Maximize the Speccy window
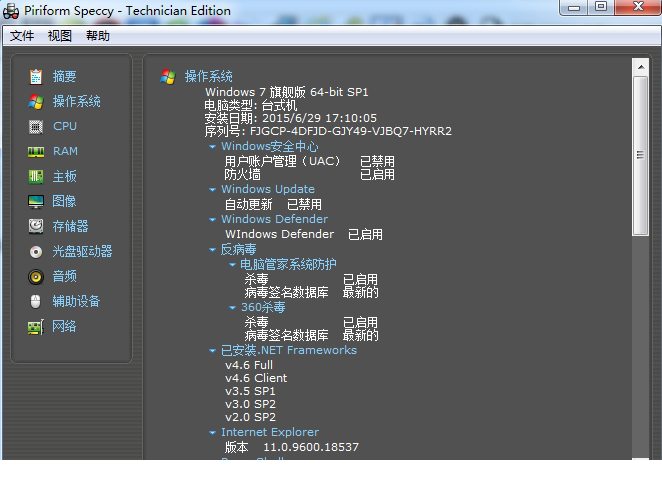The width and height of the screenshot is (662, 478). point(601,7)
